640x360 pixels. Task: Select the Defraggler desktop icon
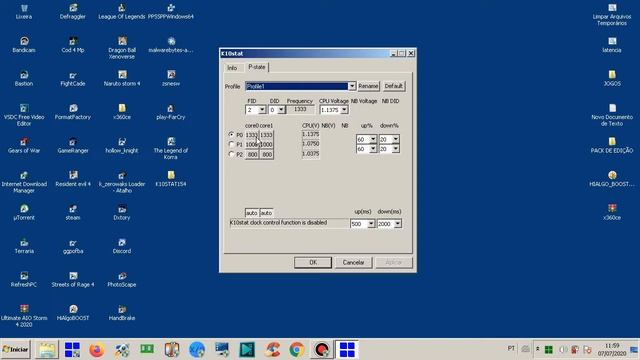point(73,11)
